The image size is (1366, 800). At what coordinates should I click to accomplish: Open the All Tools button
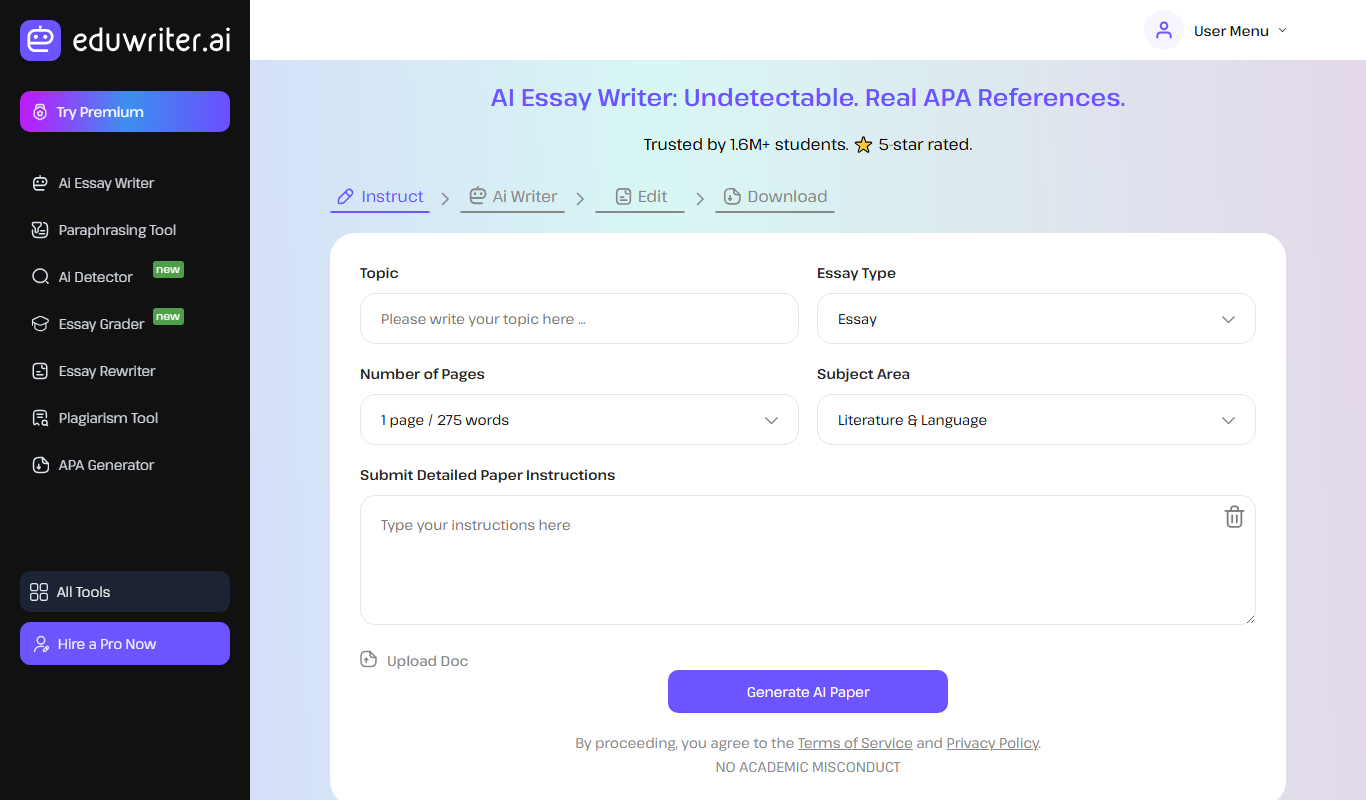click(x=125, y=592)
